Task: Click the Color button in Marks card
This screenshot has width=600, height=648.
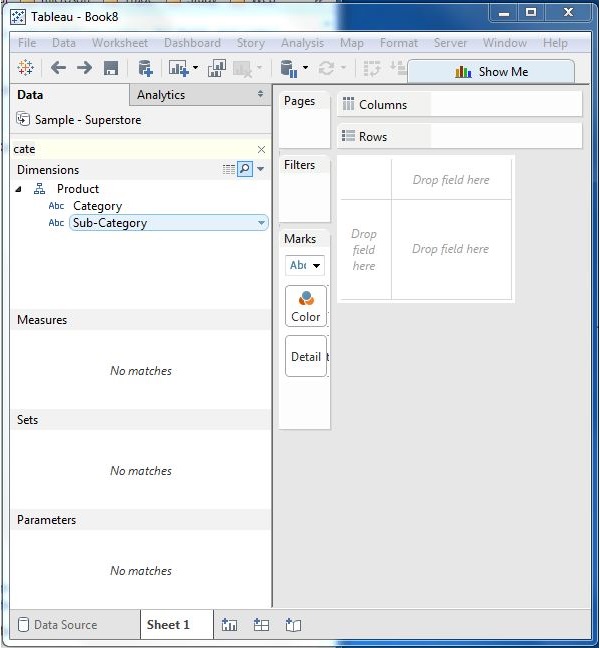Action: tap(305, 306)
